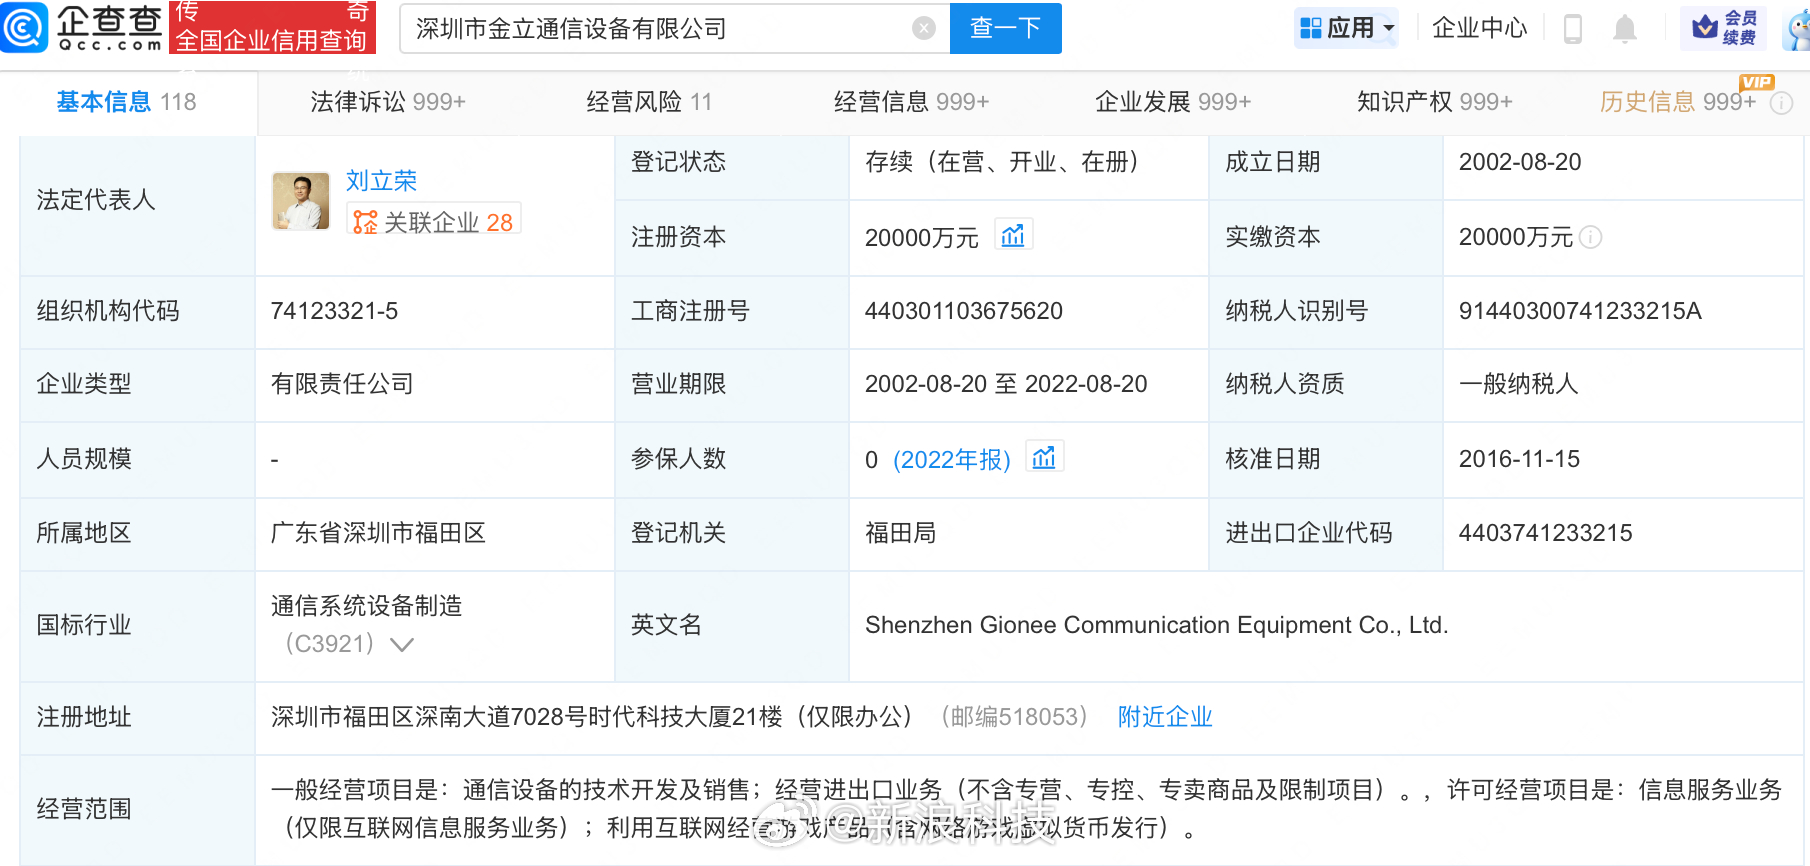1810x866 pixels.
Task: Select import-export code 4403741233215
Action: [1546, 533]
